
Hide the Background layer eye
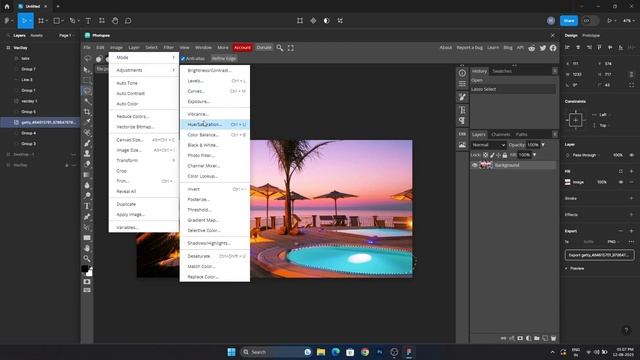pos(475,165)
